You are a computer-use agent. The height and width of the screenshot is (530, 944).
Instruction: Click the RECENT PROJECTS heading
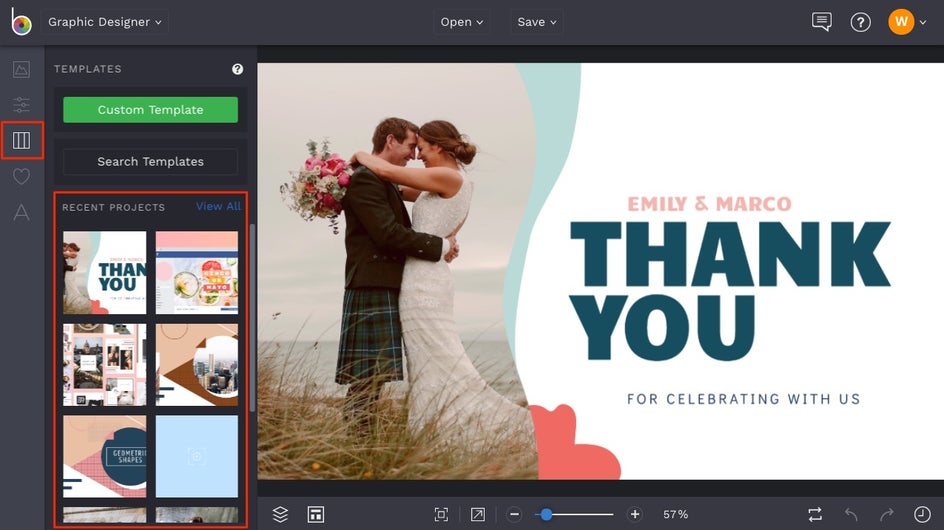[113, 207]
